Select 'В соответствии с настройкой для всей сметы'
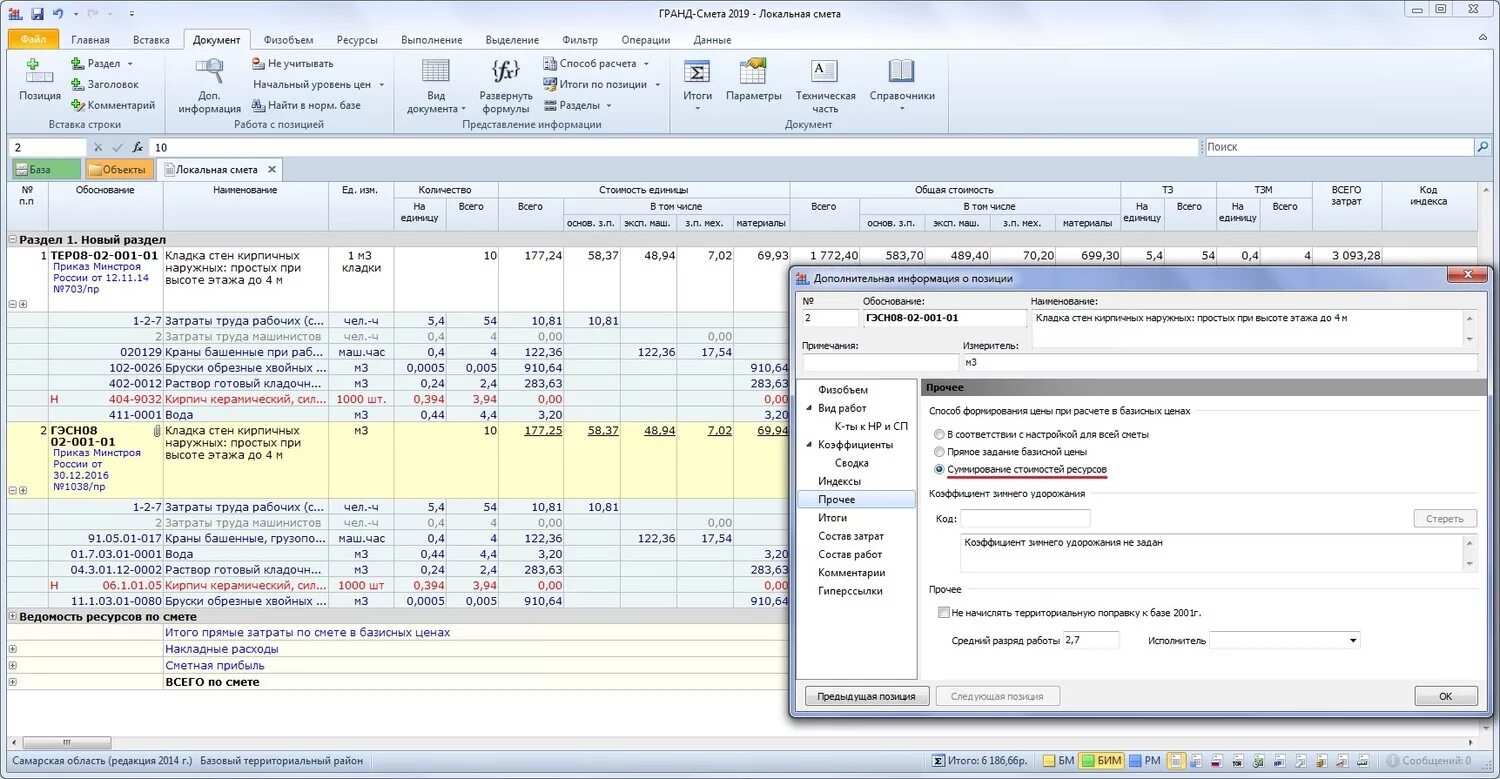 point(938,434)
